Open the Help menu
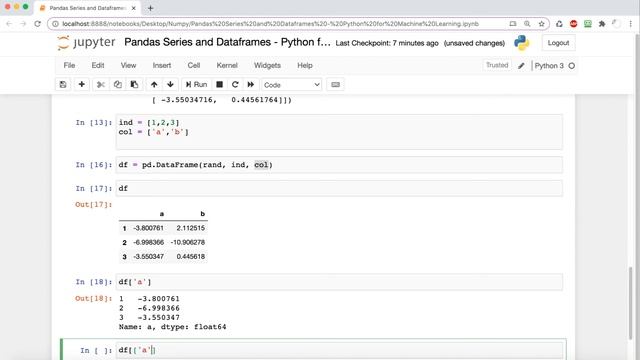This screenshot has height=360, width=640. (x=304, y=65)
